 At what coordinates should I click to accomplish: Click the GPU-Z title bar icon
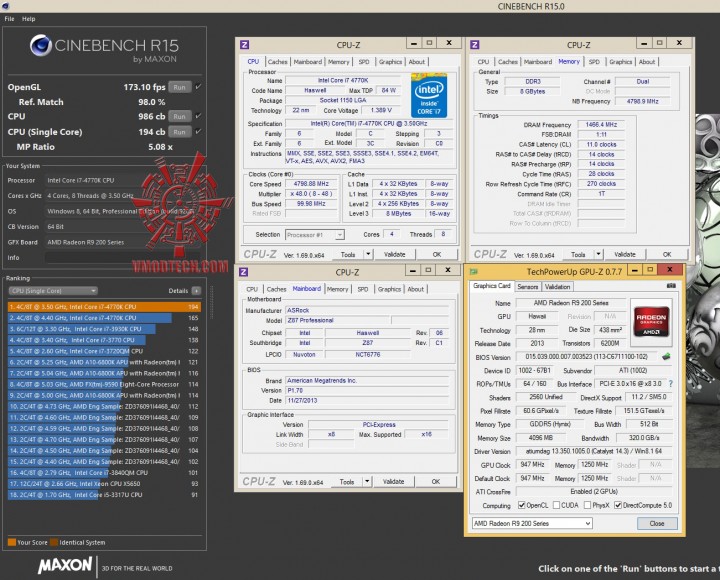point(474,272)
